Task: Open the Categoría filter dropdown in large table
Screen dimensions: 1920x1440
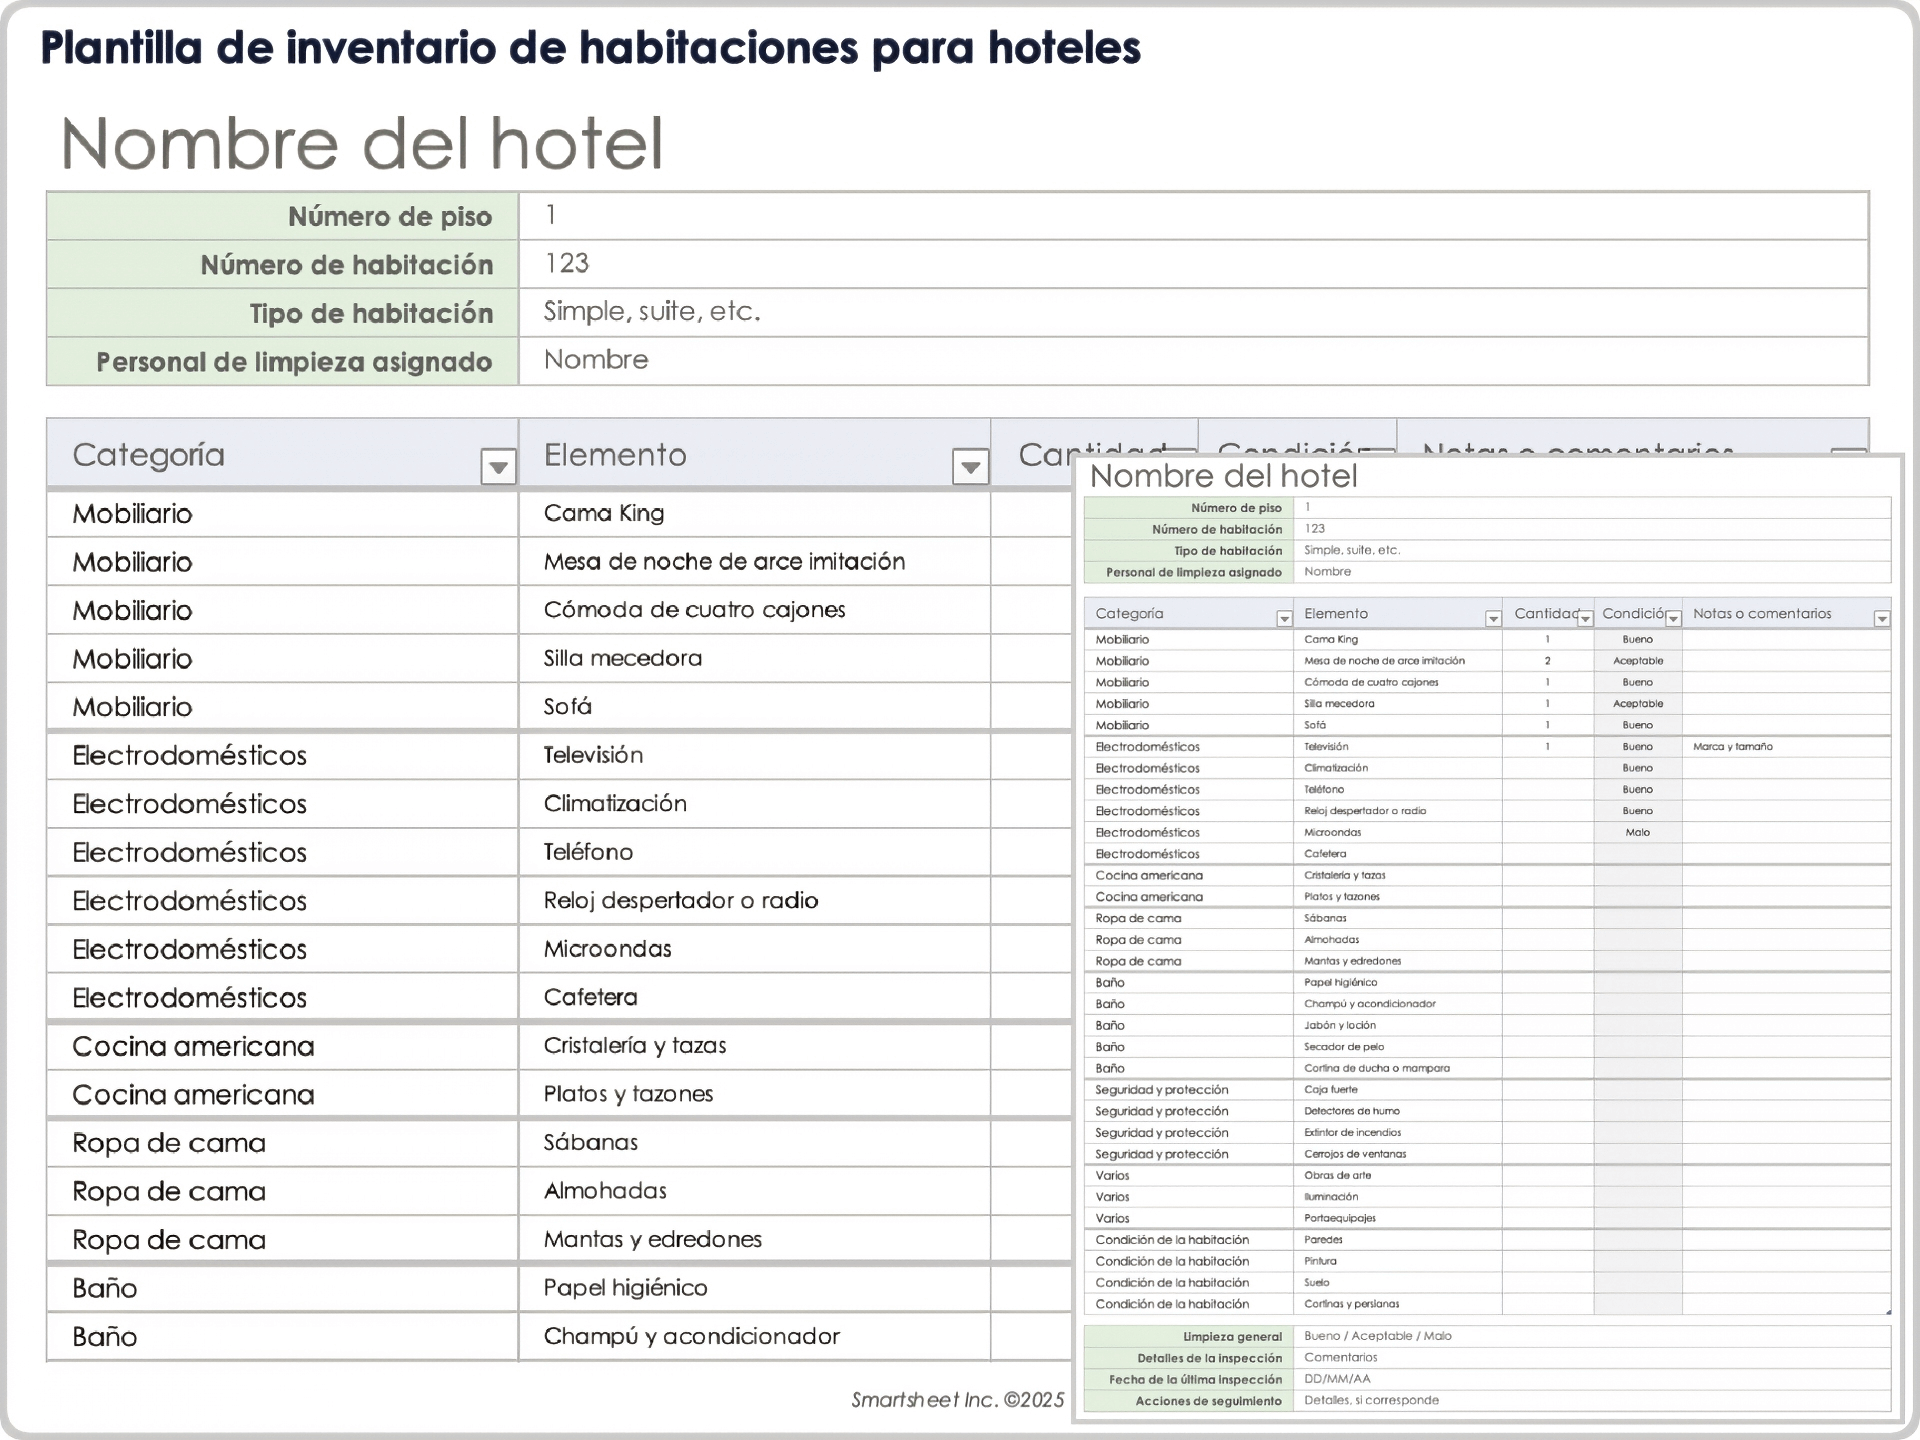Action: [498, 466]
